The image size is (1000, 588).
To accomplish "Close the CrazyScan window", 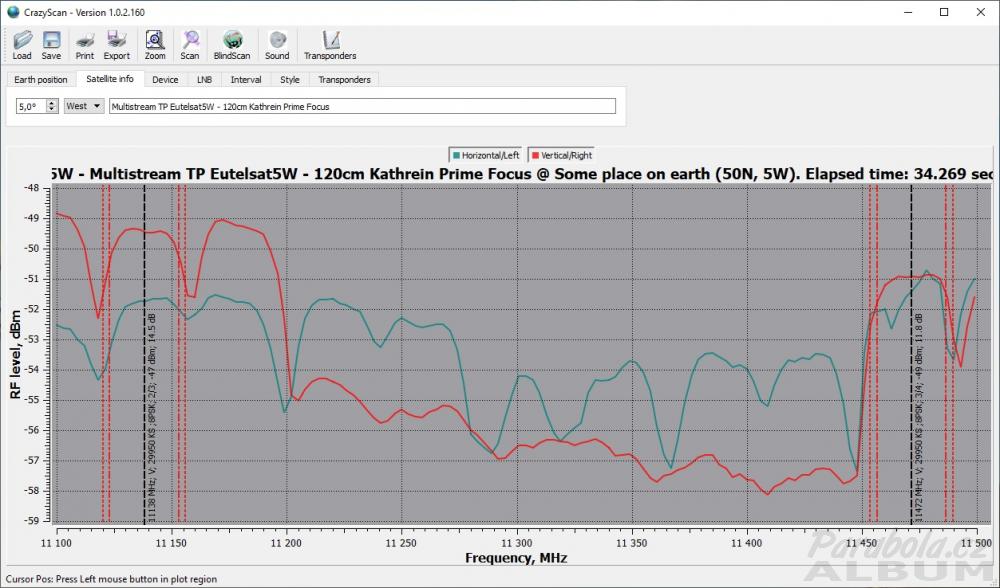I will (981, 12).
